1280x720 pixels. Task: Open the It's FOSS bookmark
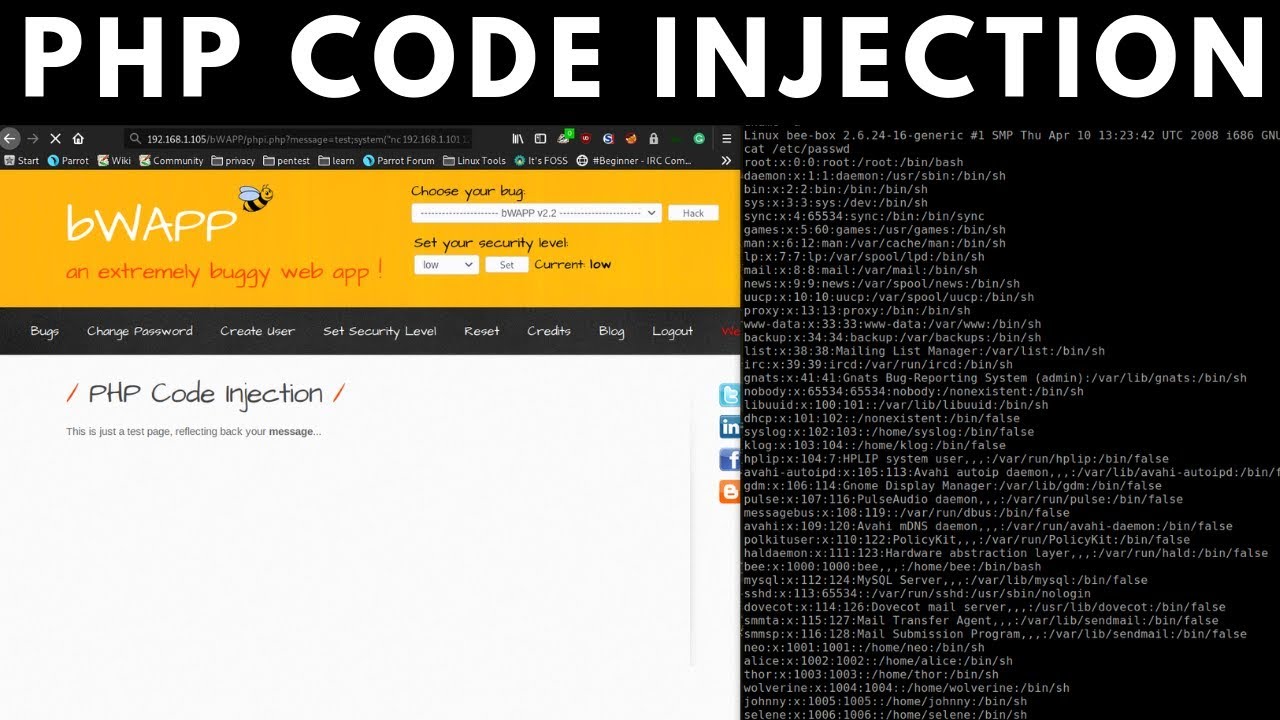[x=541, y=160]
